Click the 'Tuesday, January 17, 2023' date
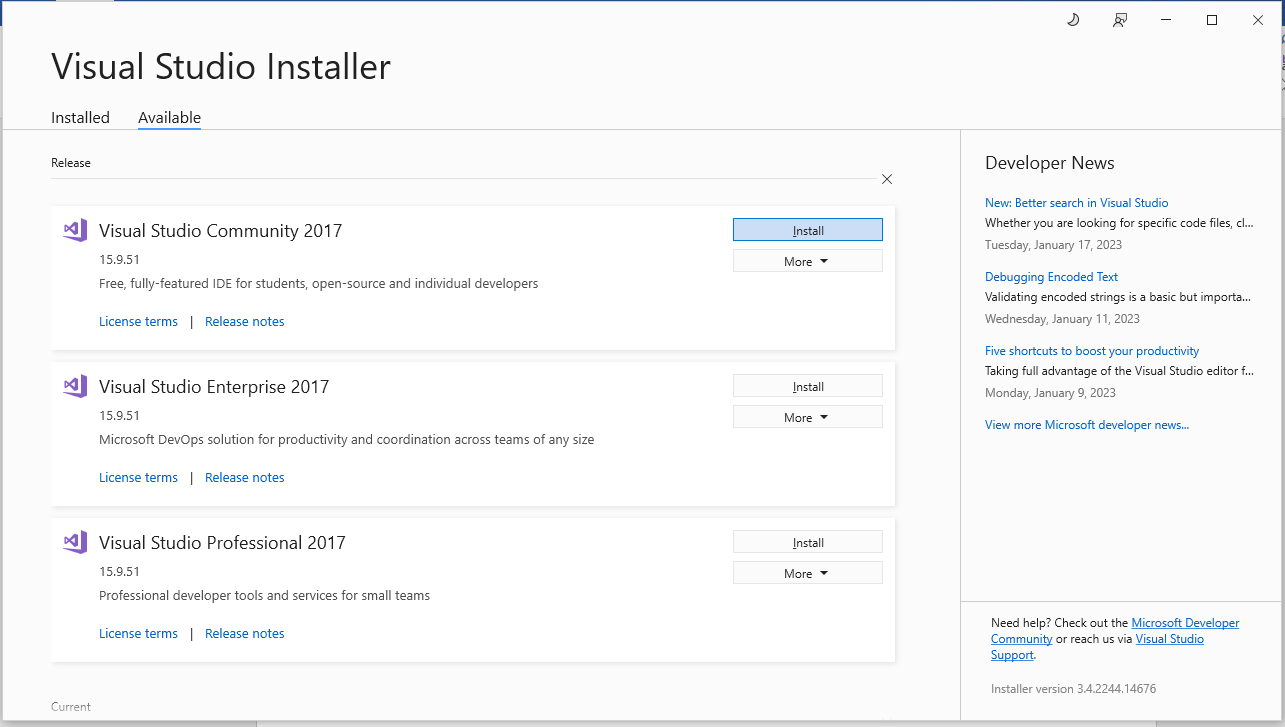The width and height of the screenshot is (1285, 727). pyautogui.click(x=1053, y=244)
